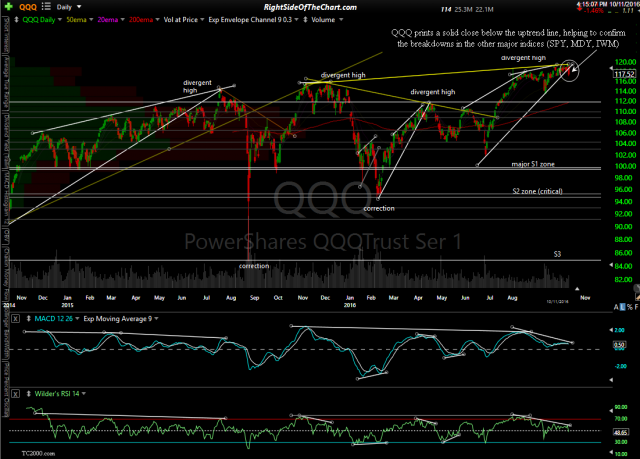Open the Exp Moving Average 9 dropdown
Image resolution: width=640 pixels, height=459 pixels.
pyautogui.click(x=156, y=319)
